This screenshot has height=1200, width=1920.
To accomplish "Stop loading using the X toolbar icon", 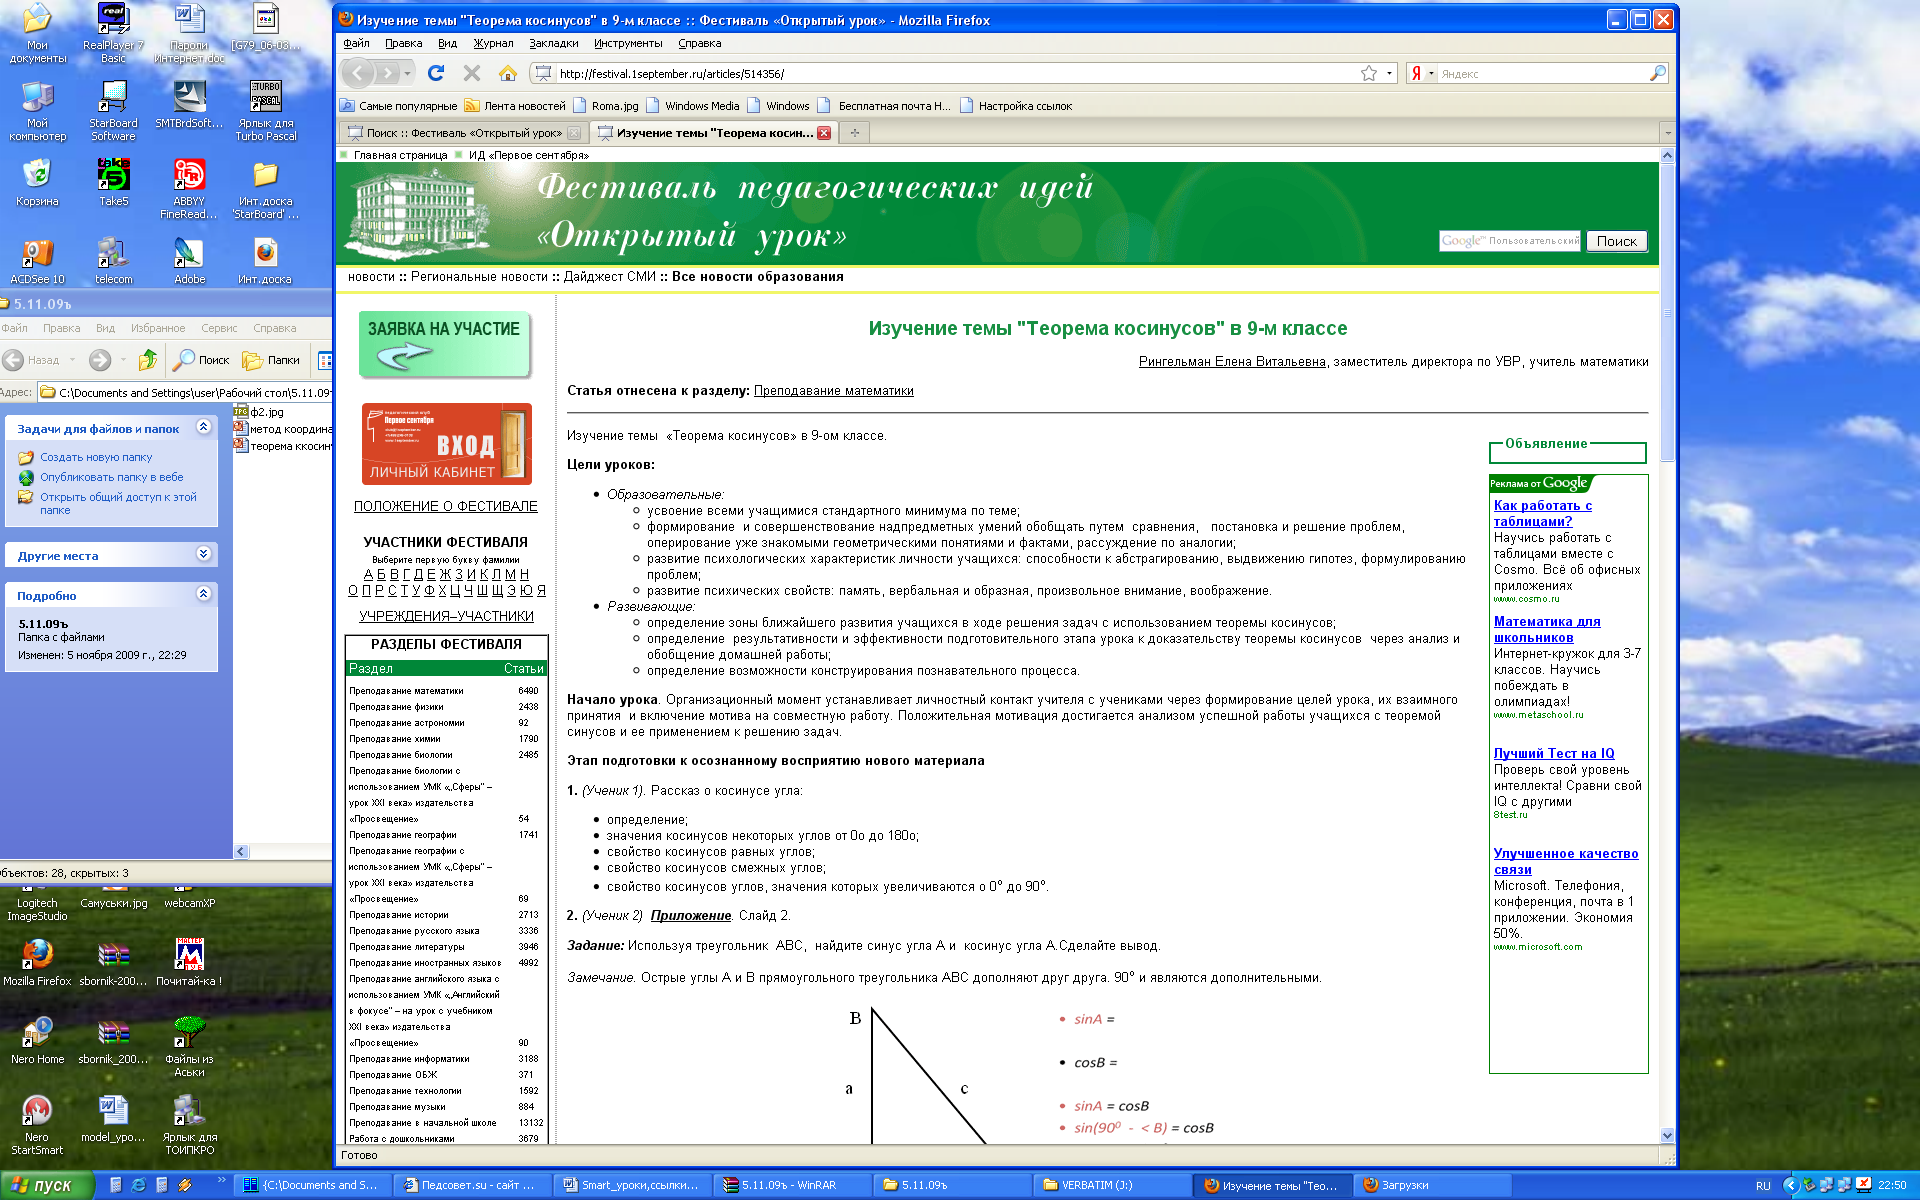I will [472, 73].
